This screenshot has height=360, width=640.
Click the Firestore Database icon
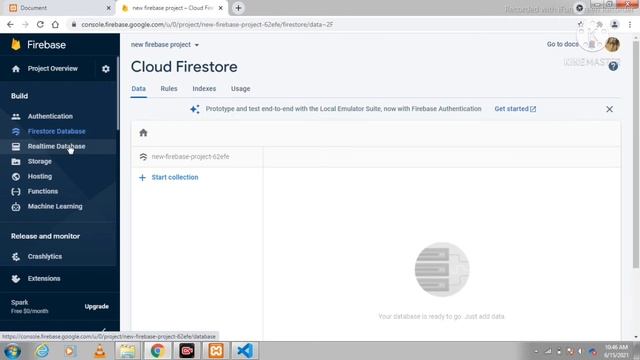pyautogui.click(x=16, y=131)
